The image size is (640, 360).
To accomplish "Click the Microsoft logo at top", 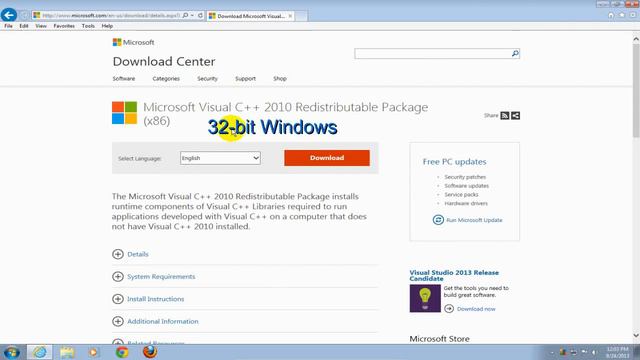I will (133, 42).
